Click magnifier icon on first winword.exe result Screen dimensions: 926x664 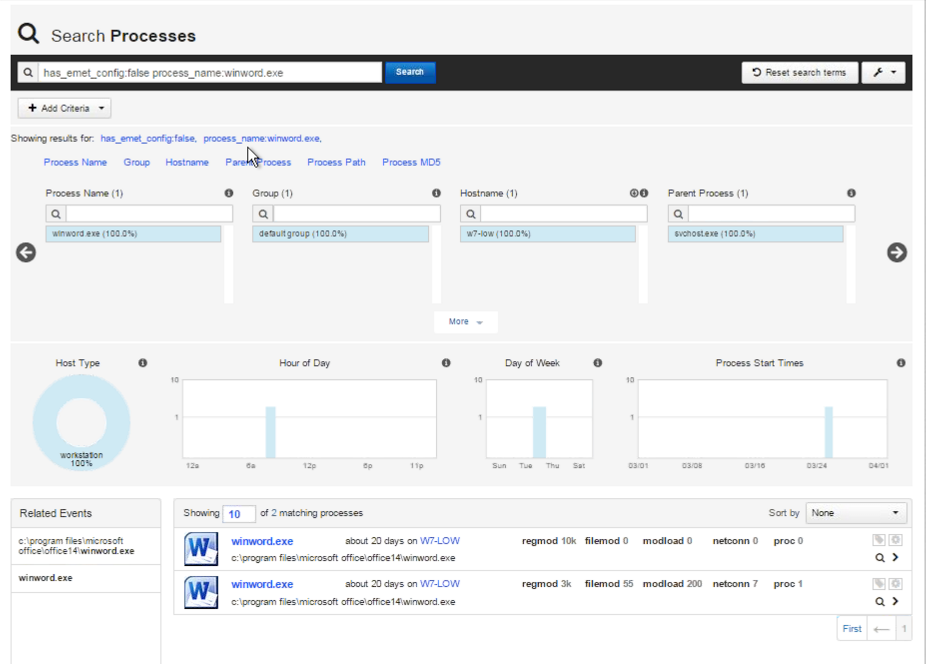(x=880, y=558)
